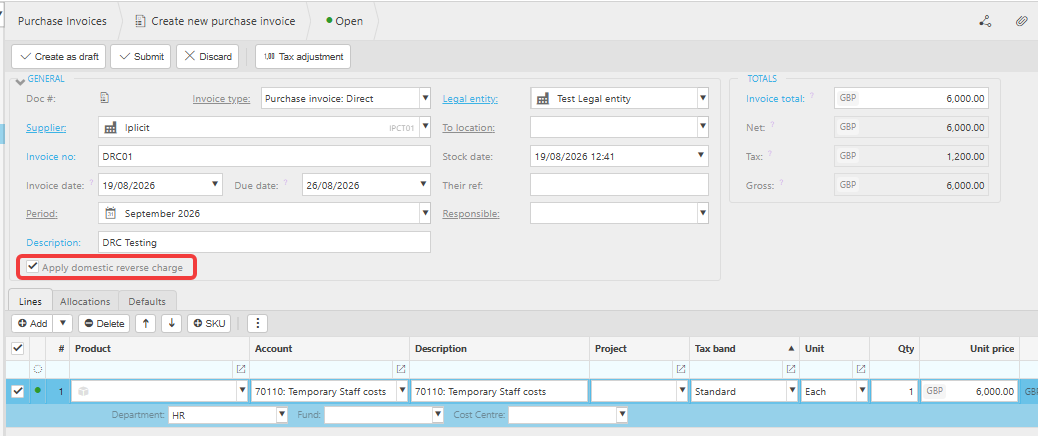Image resolution: width=1038 pixels, height=436 pixels.
Task: Go to Purchase Invoices breadcrumb
Action: tap(62, 21)
